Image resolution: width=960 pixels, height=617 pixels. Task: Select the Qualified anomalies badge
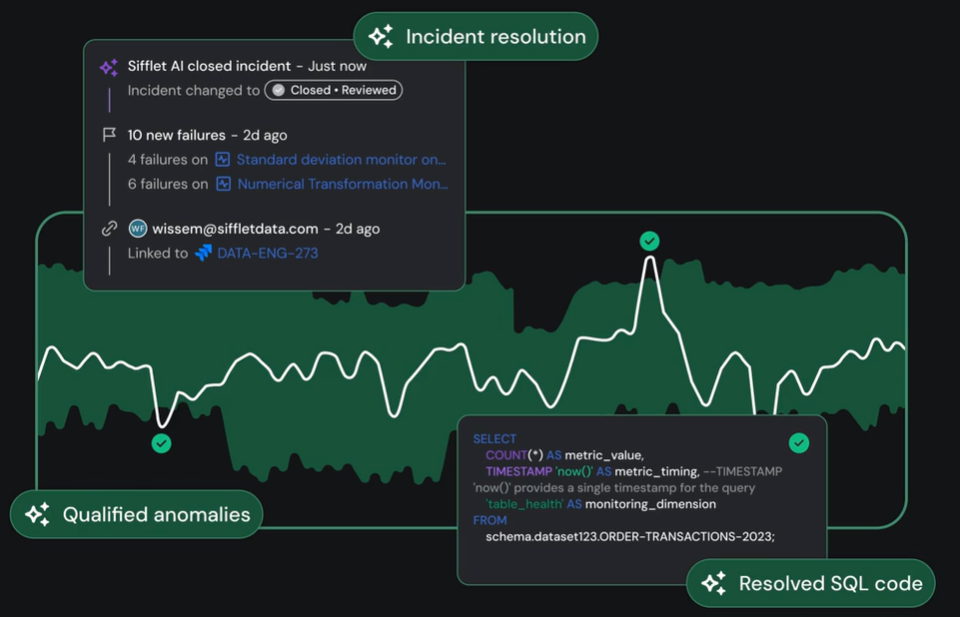(137, 514)
